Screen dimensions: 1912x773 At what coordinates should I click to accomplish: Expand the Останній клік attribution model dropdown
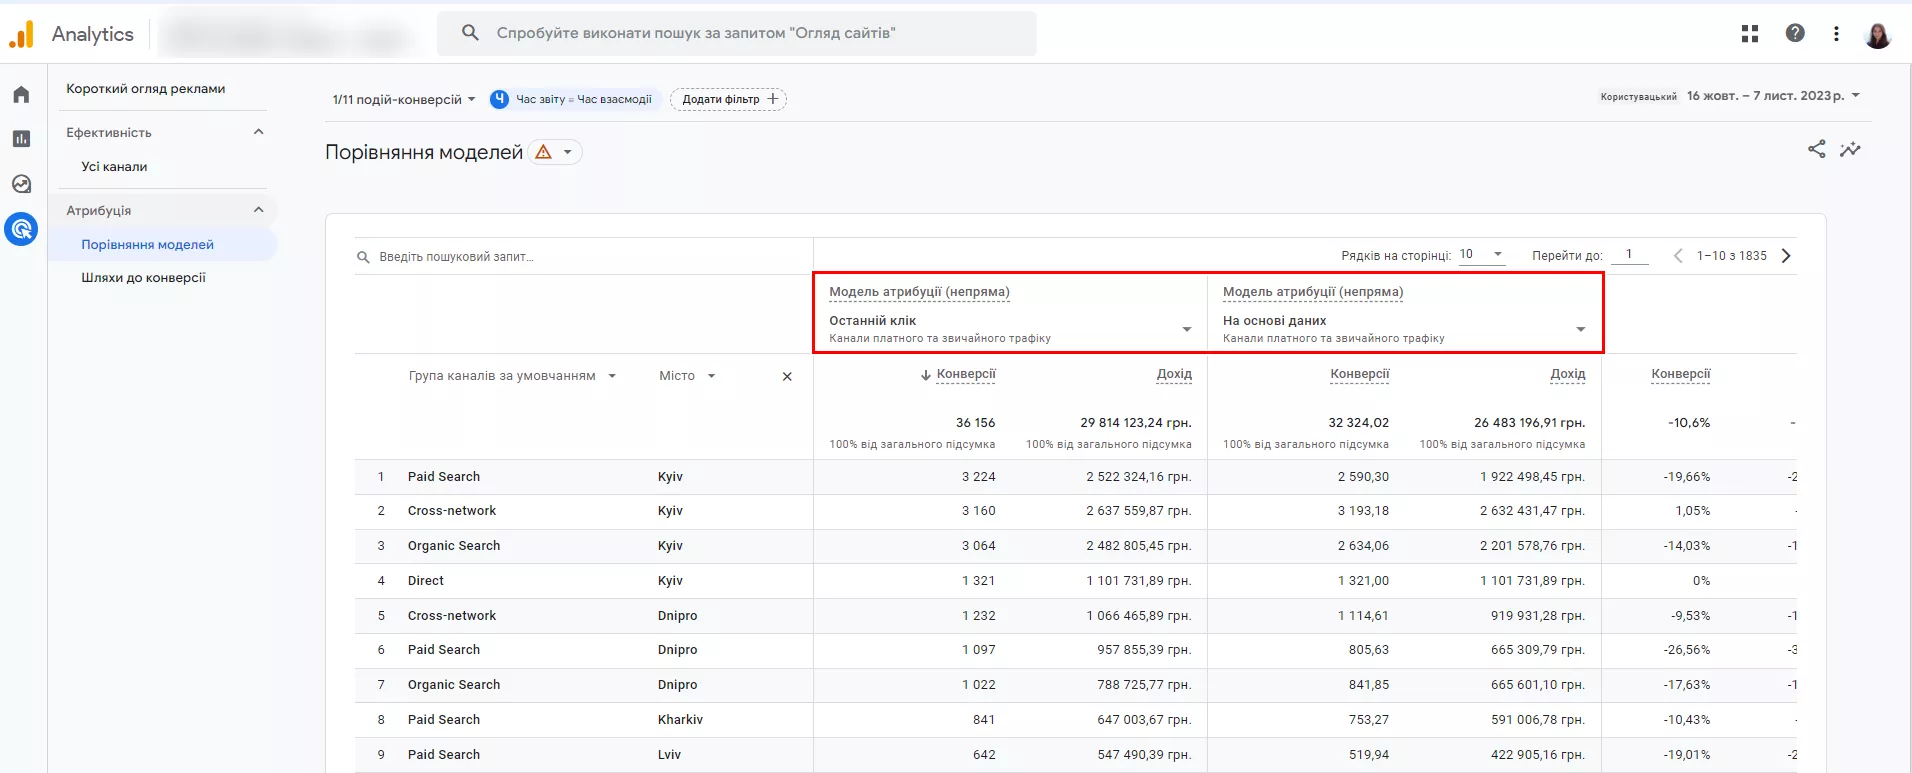click(1010, 329)
